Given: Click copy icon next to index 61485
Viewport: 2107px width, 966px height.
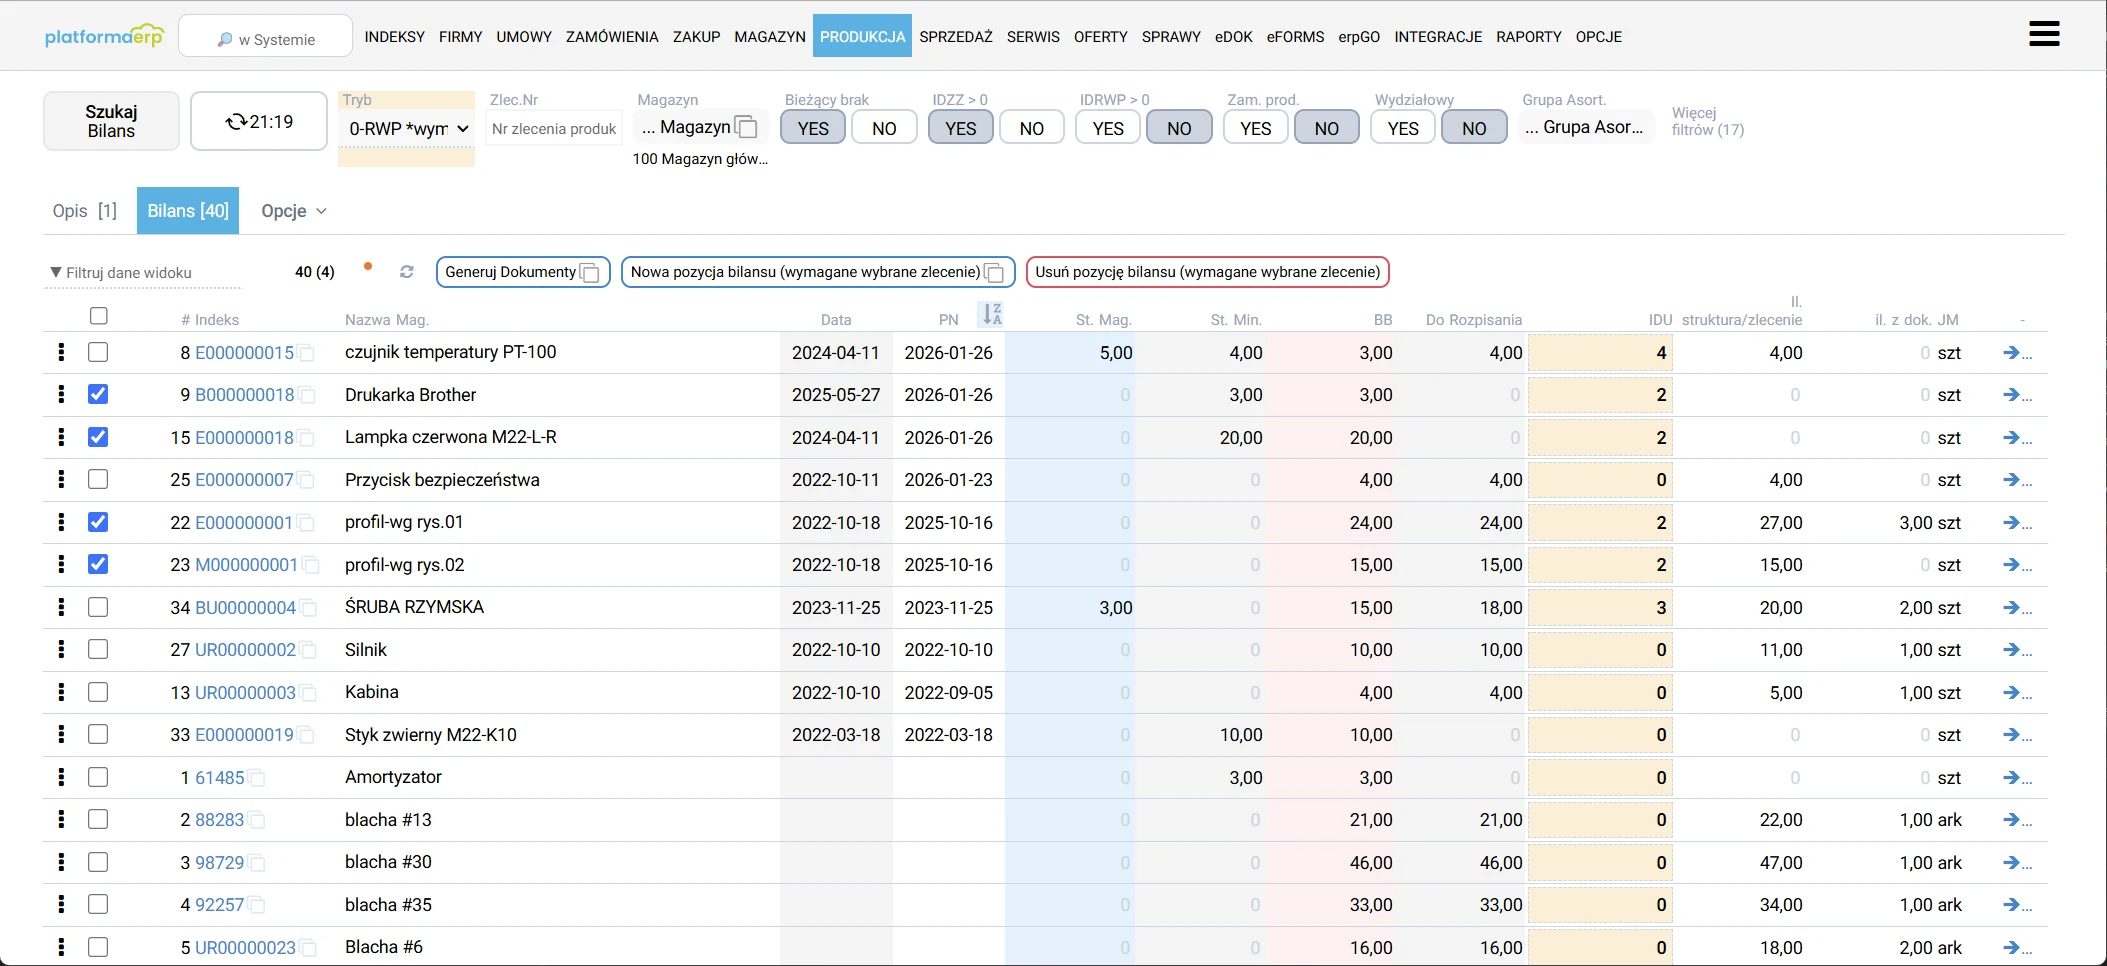Looking at the screenshot, I should (x=257, y=778).
